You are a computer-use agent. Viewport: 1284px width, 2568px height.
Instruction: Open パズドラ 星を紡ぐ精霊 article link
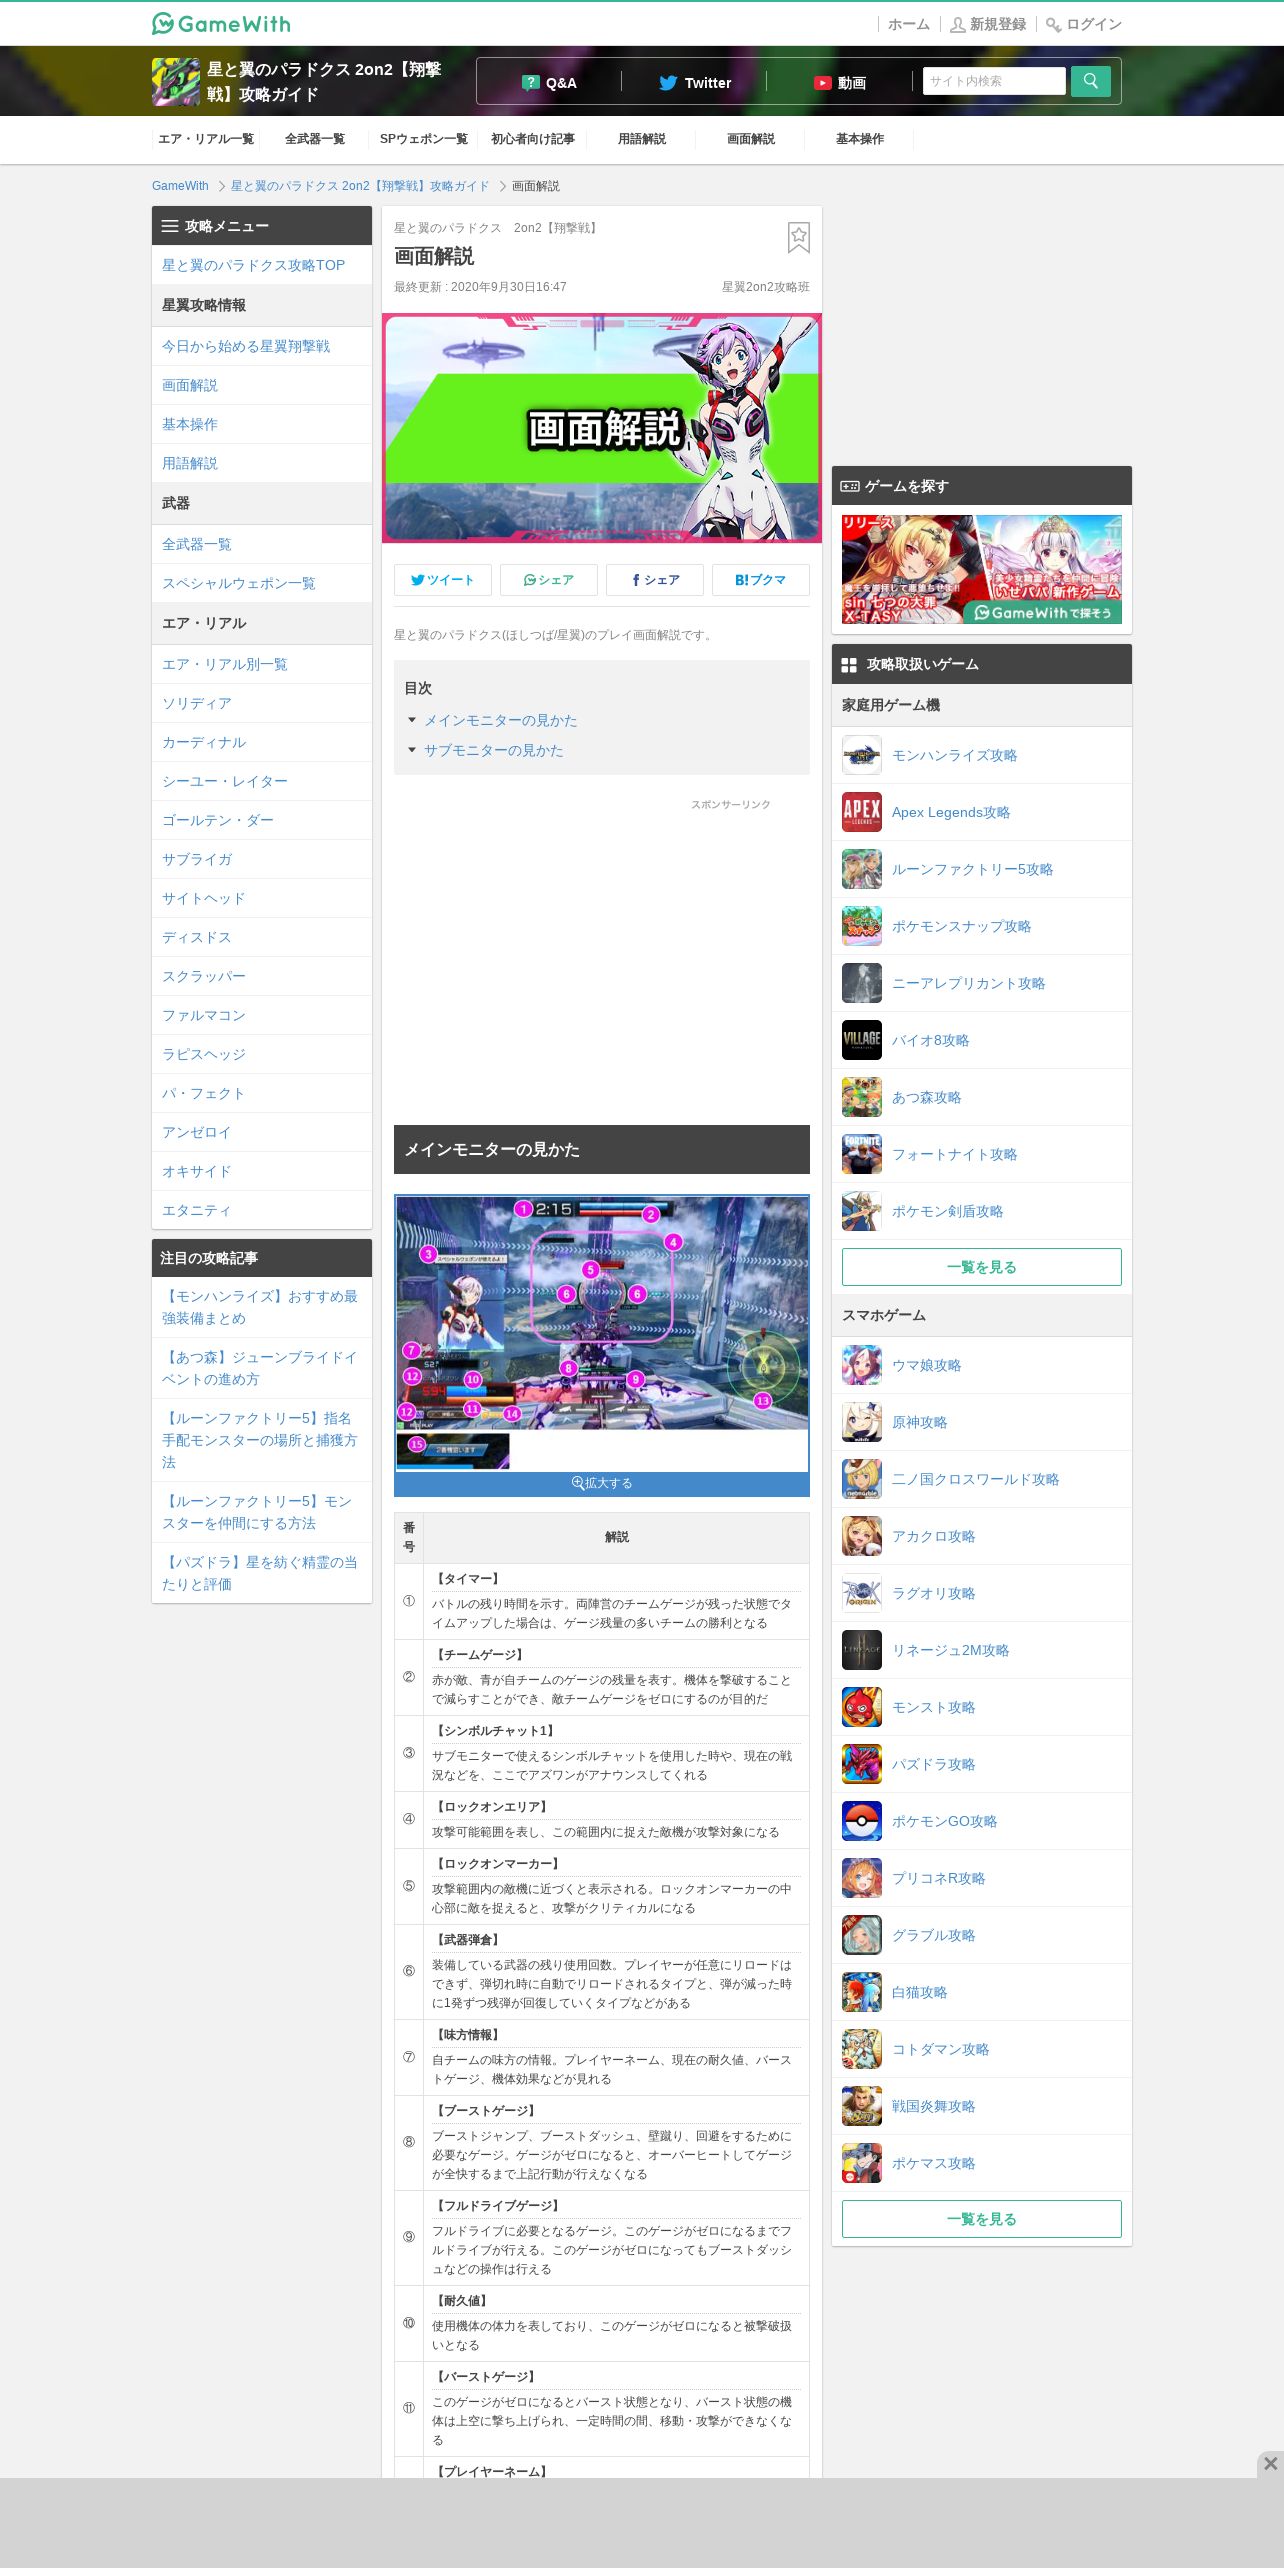(x=262, y=1573)
